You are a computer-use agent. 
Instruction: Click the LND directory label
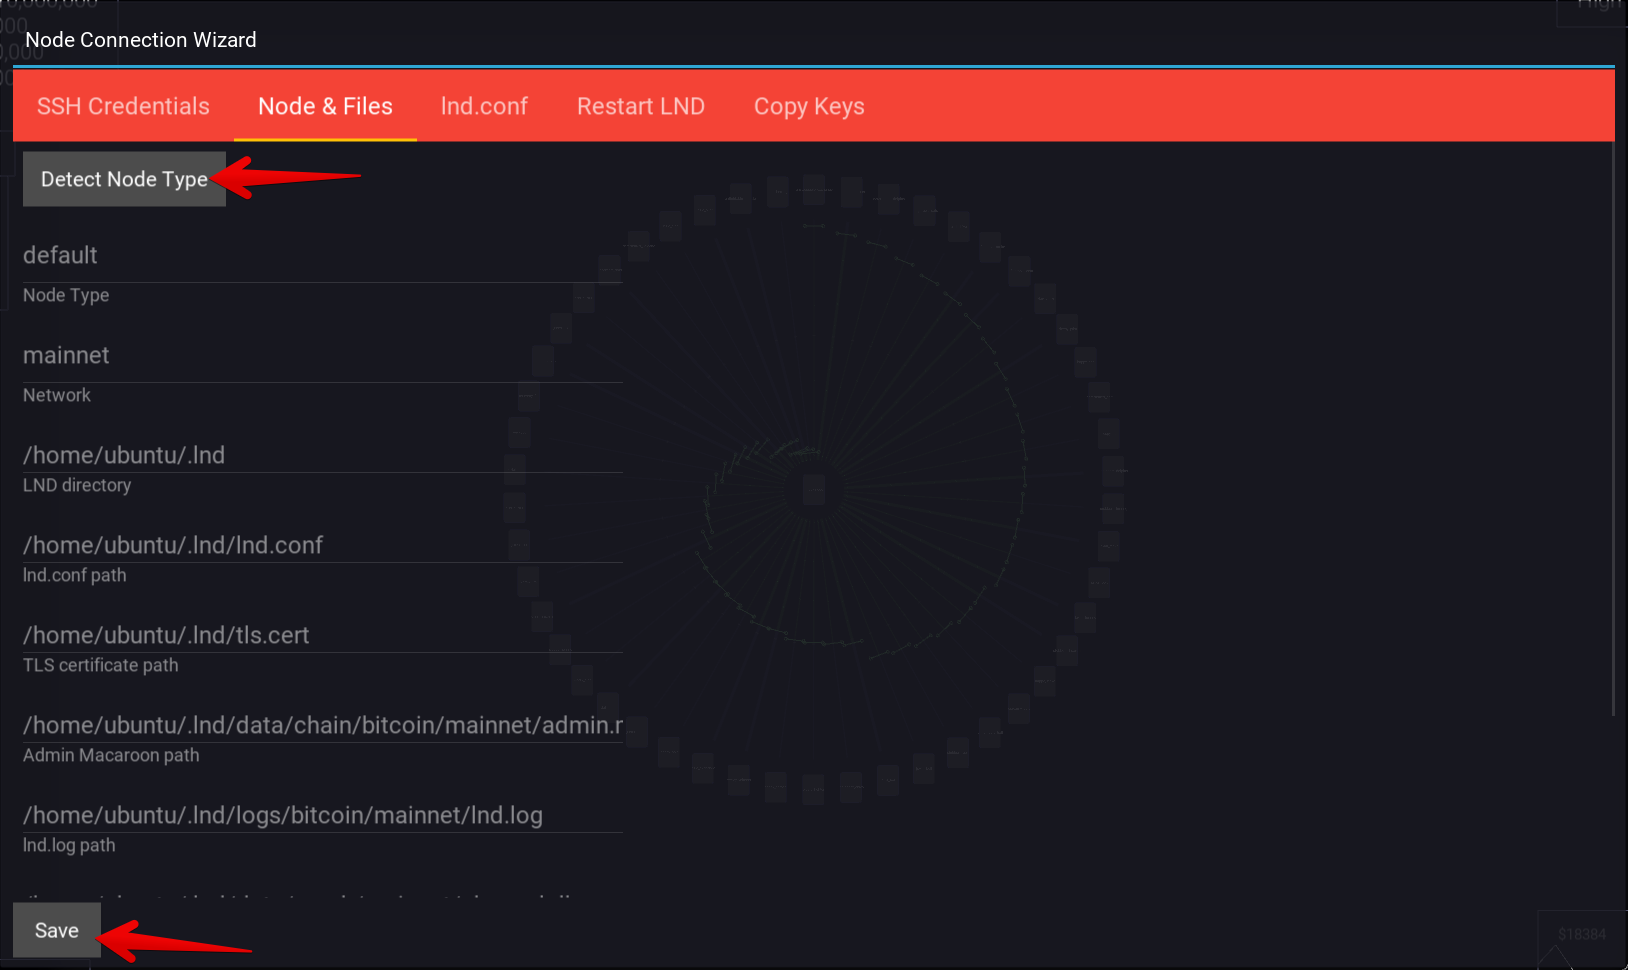coord(77,485)
